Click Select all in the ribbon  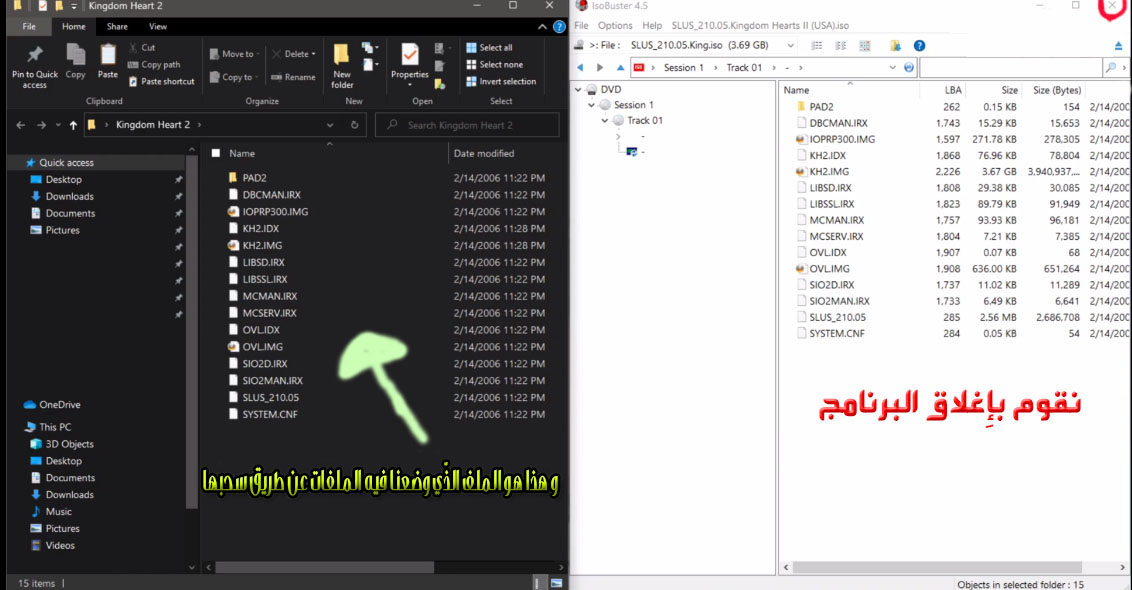pyautogui.click(x=495, y=47)
